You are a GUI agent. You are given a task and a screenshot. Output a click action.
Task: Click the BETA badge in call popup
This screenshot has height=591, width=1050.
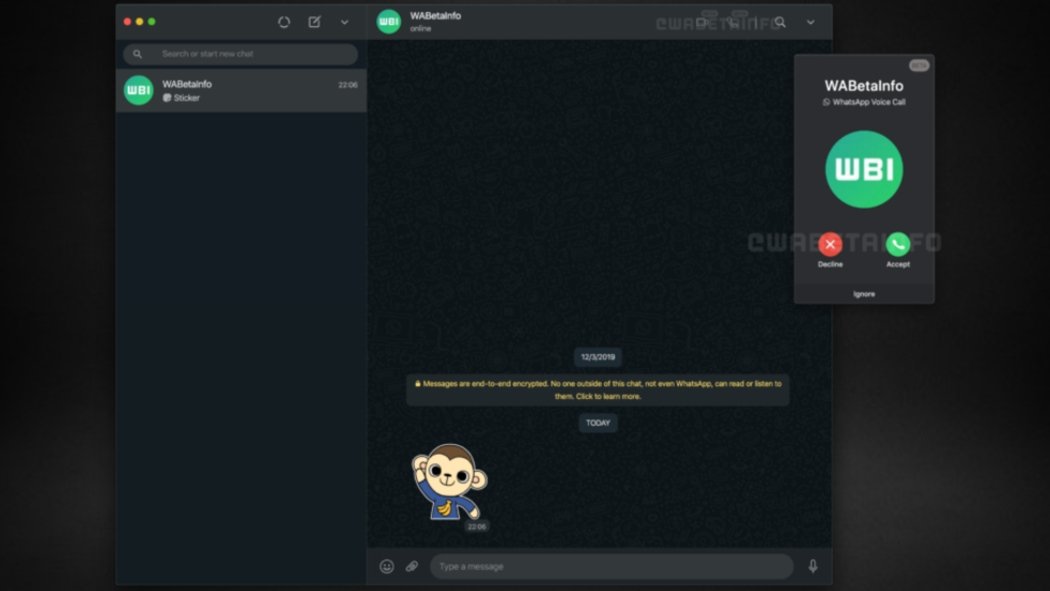pyautogui.click(x=919, y=66)
